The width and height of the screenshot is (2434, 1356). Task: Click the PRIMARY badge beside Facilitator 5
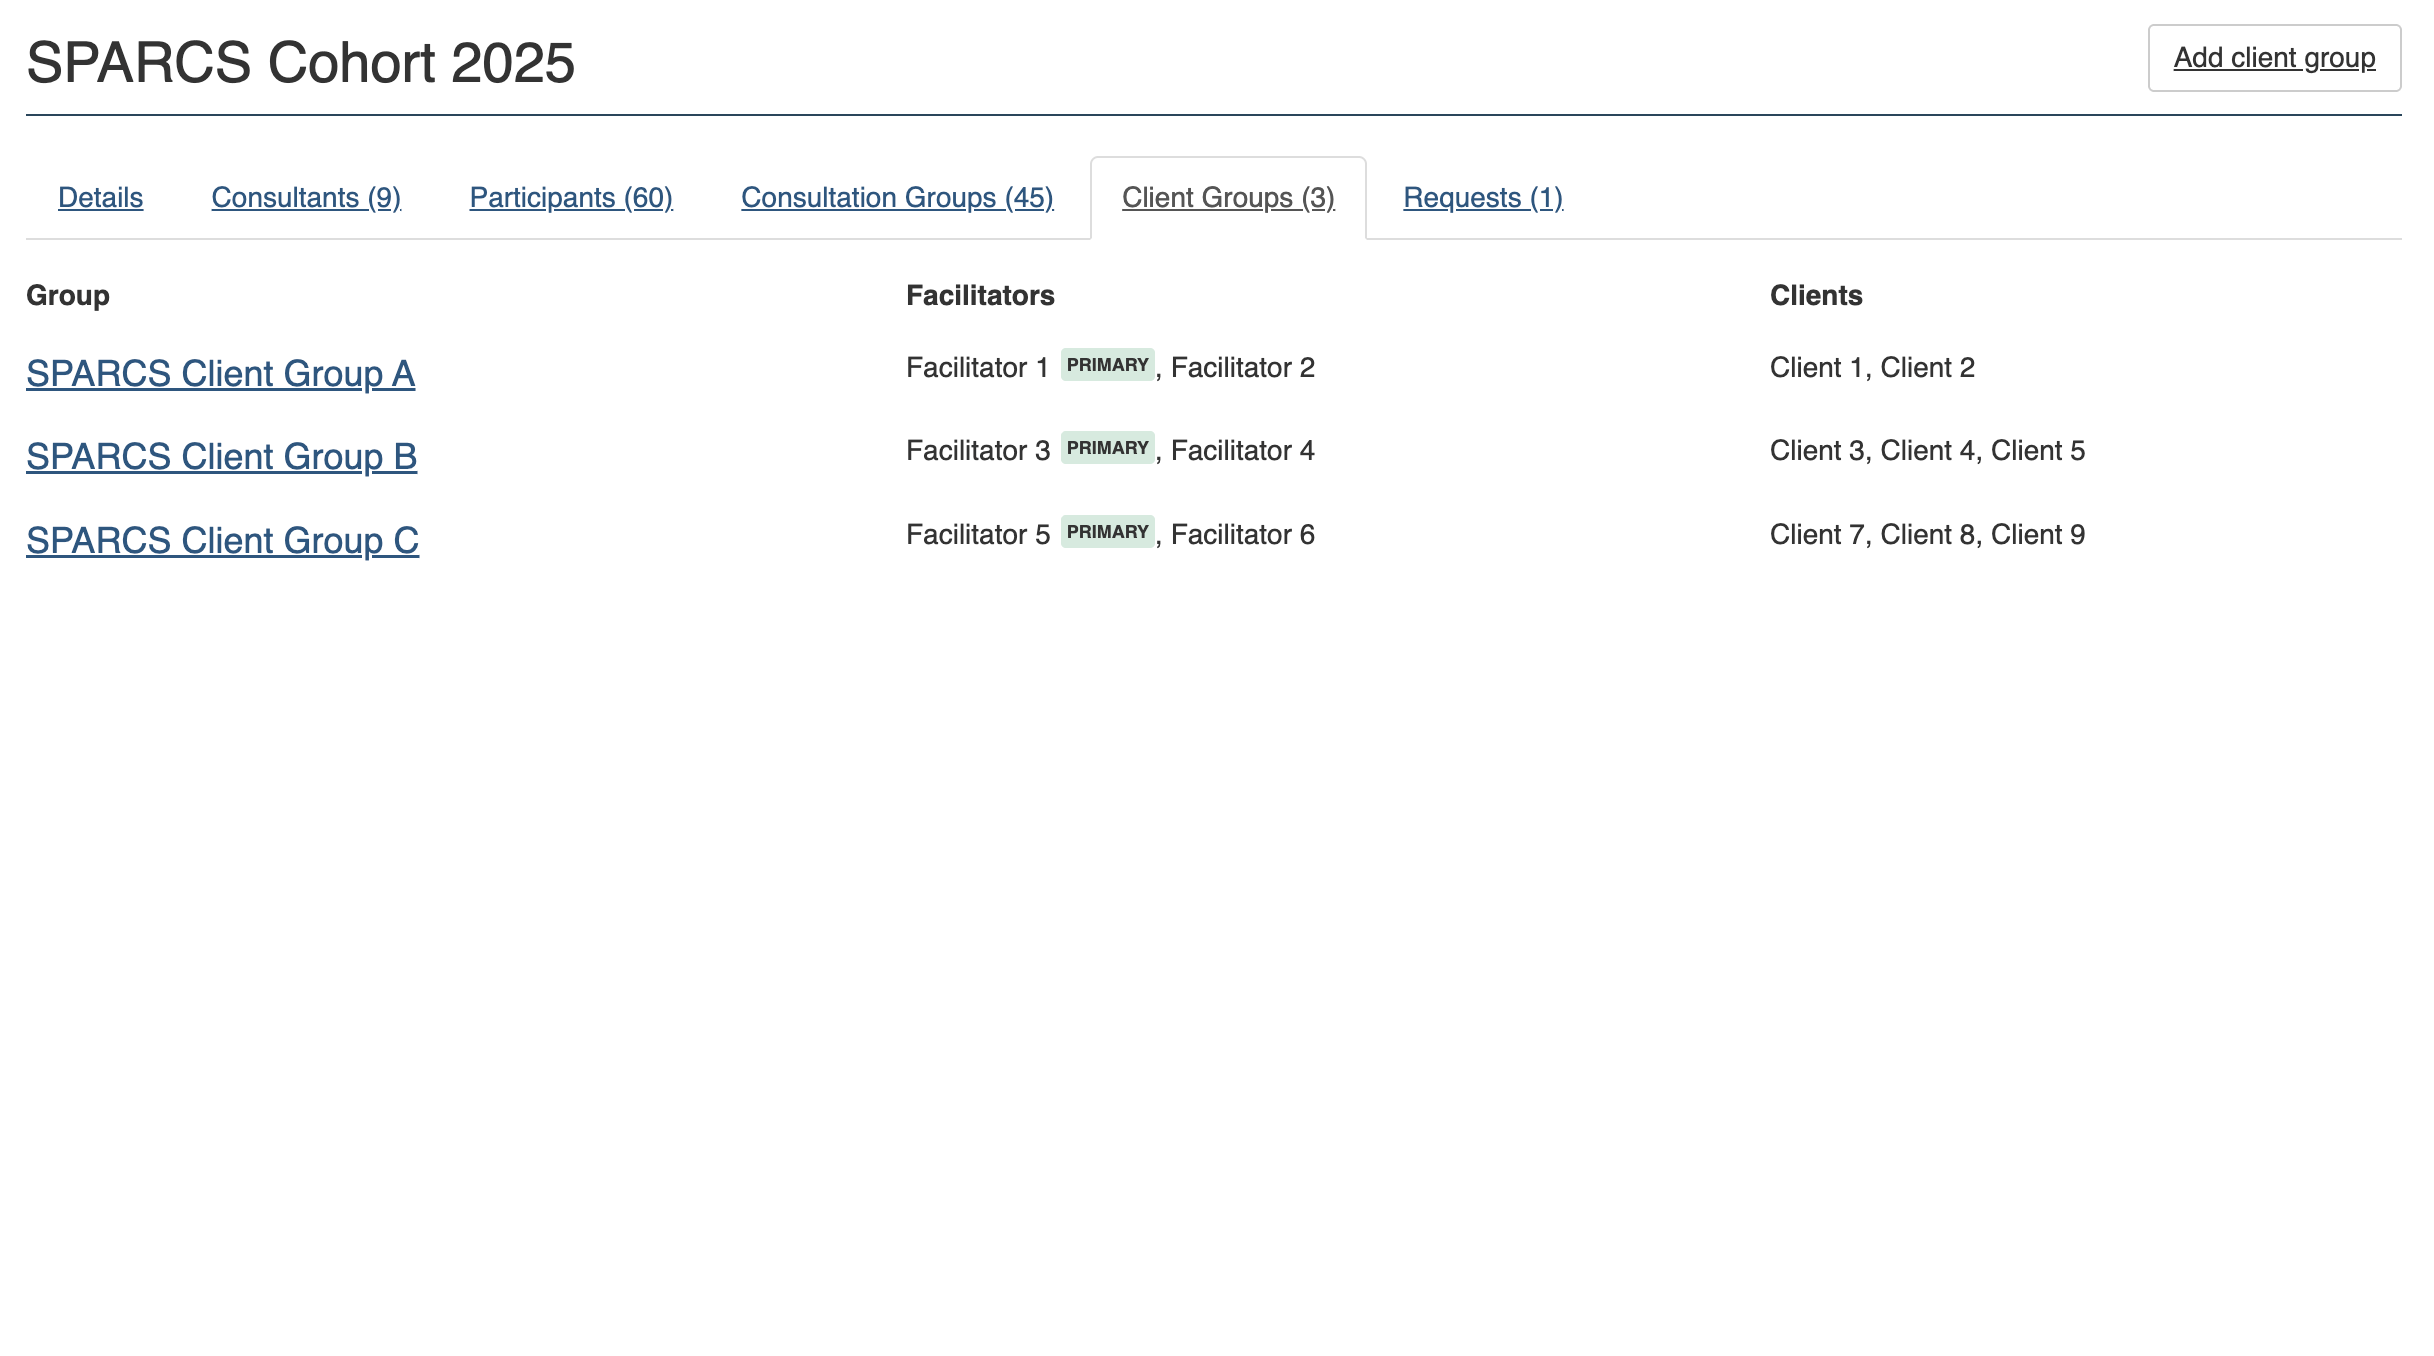tap(1107, 532)
